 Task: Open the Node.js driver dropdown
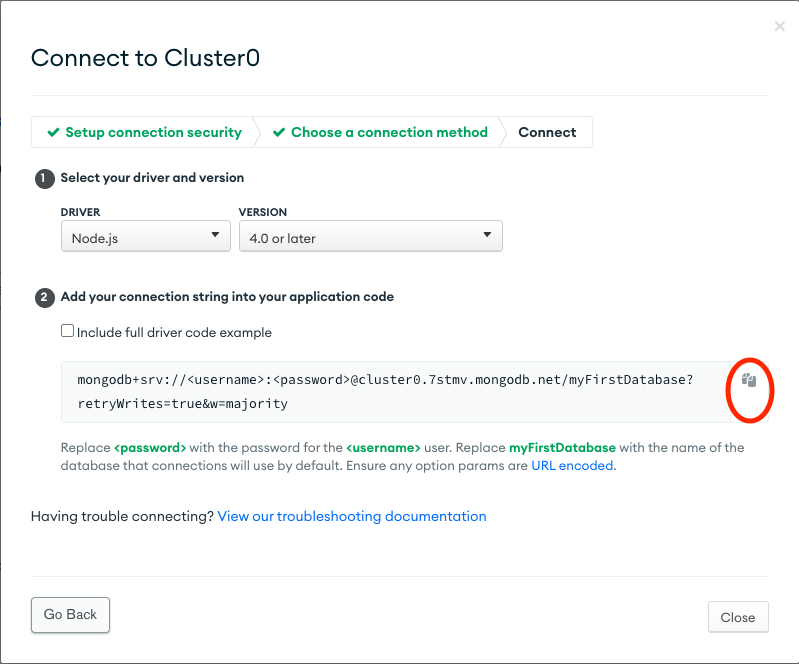click(146, 236)
